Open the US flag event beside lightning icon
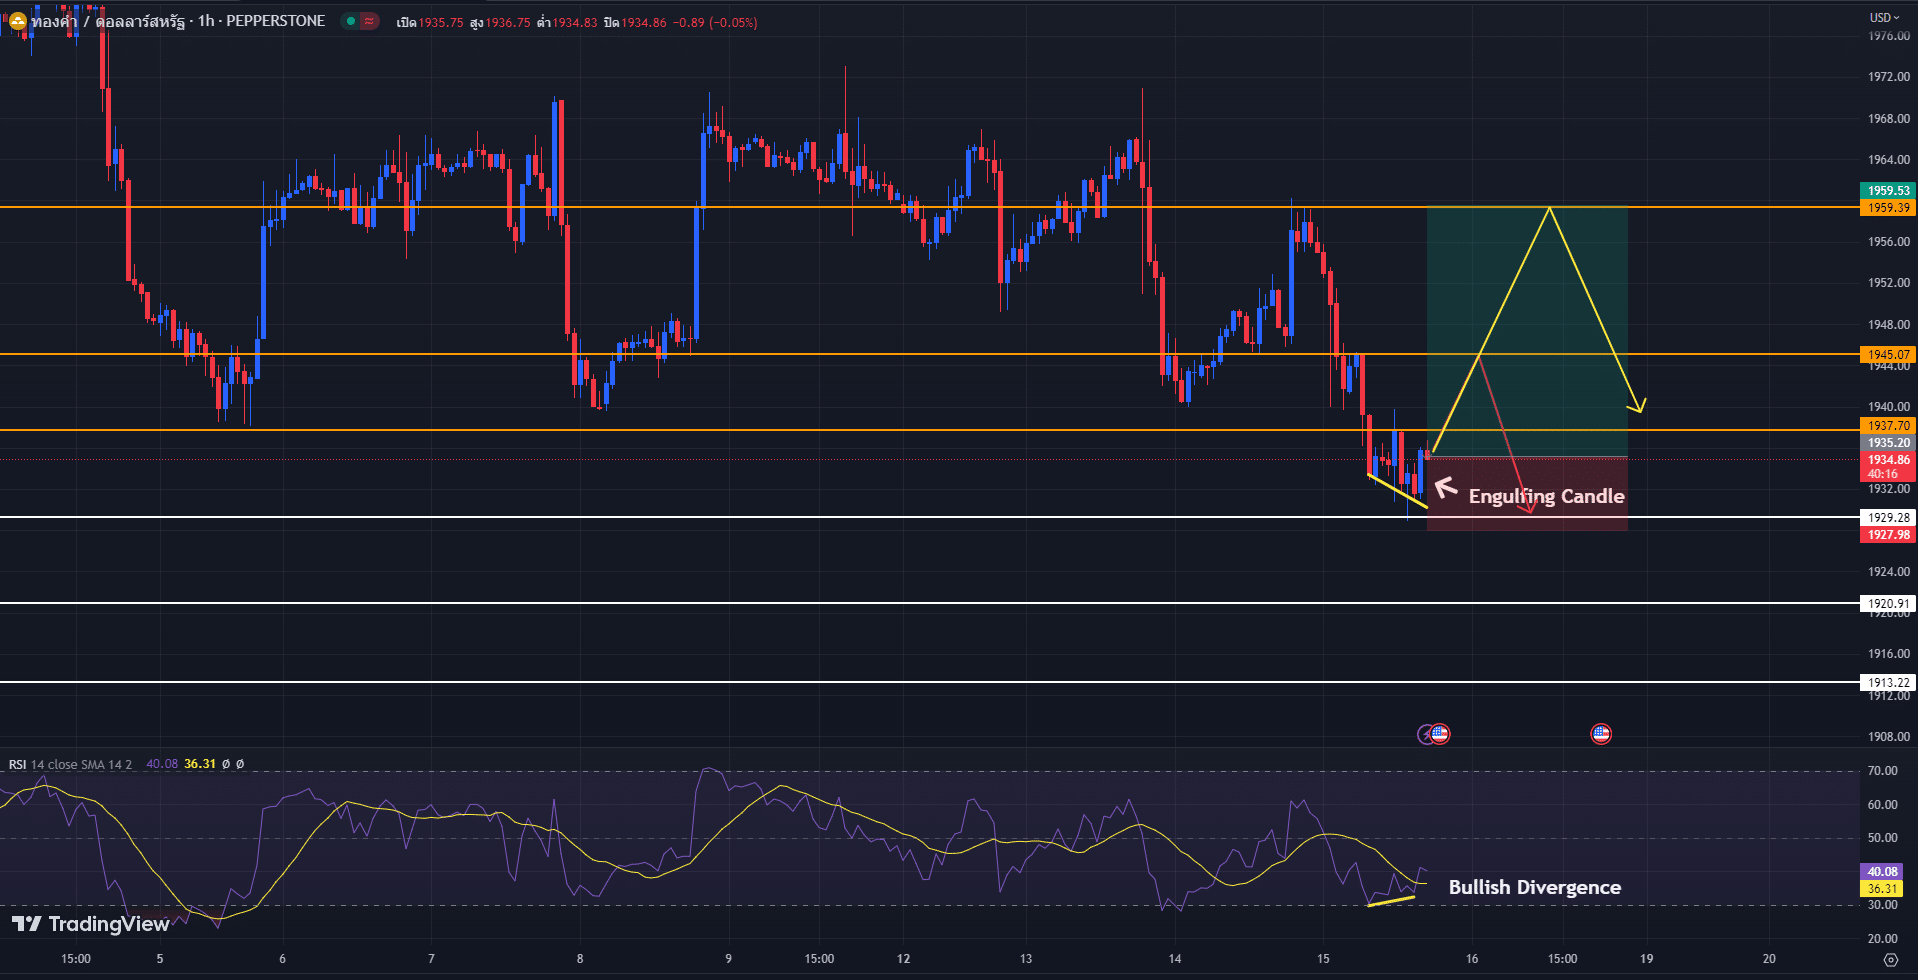1918x980 pixels. pyautogui.click(x=1440, y=734)
